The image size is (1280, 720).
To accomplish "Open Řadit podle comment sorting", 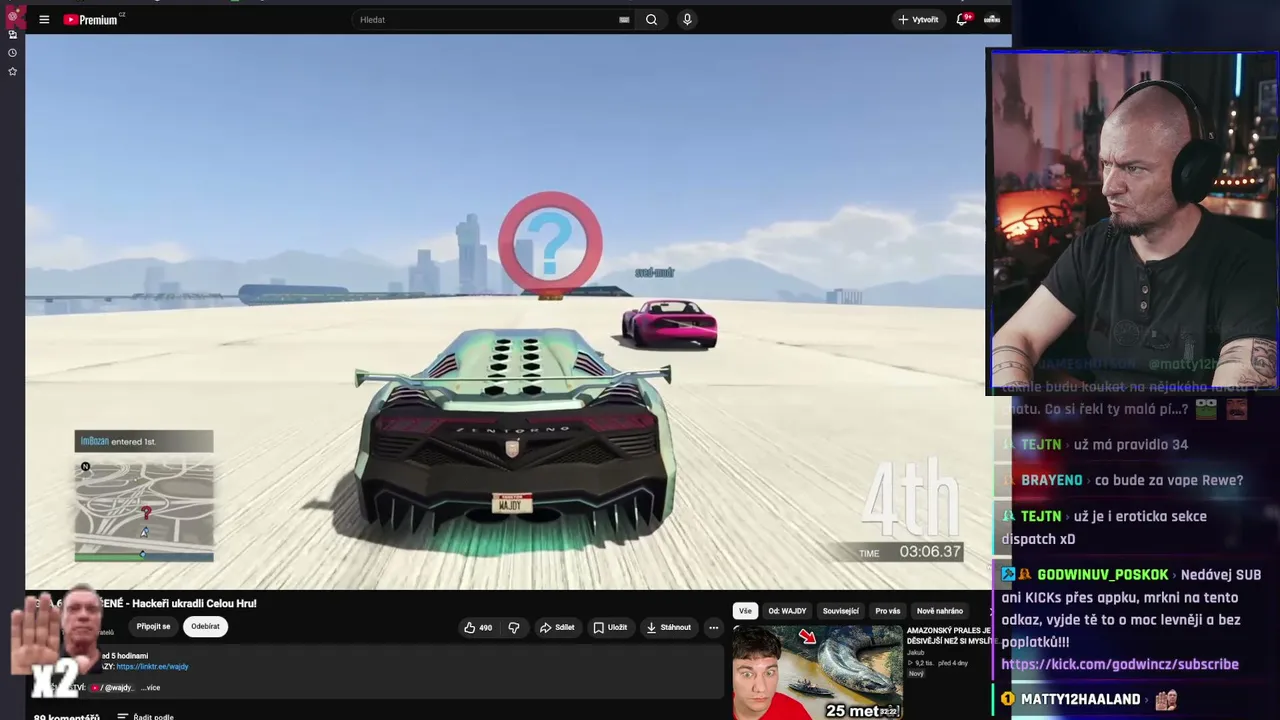I will point(145,716).
